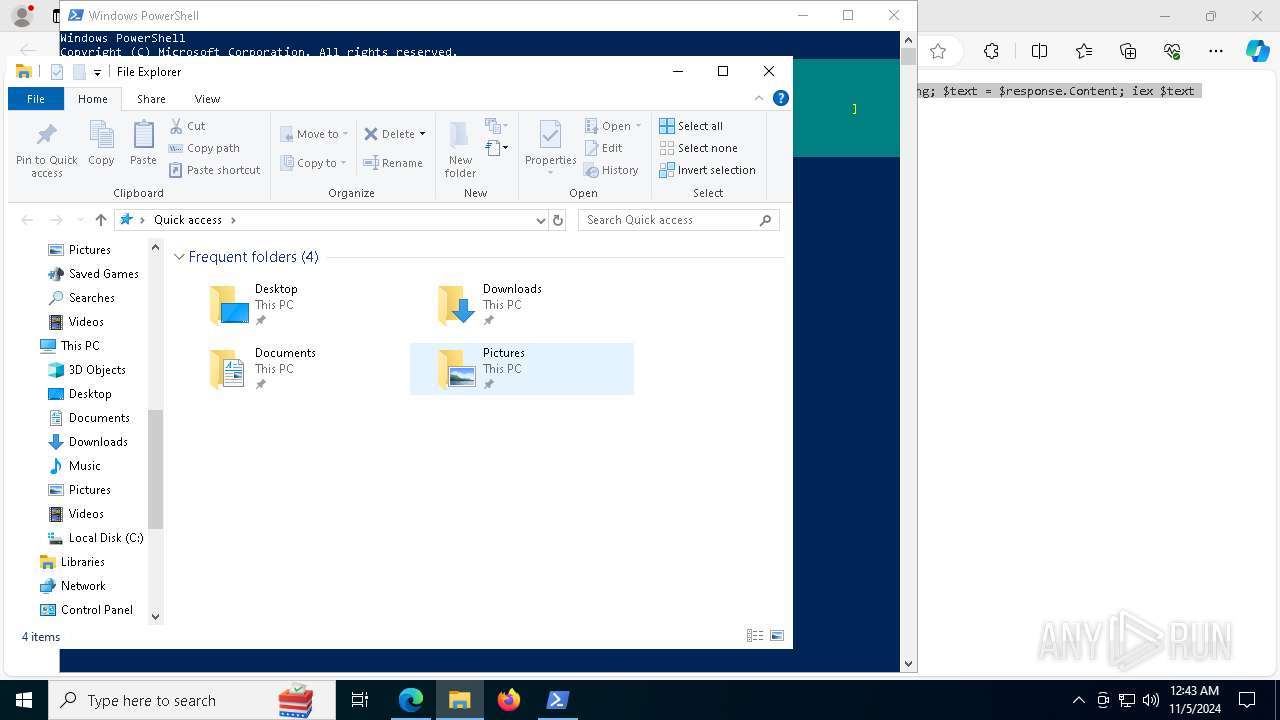
Task: Click the History ribbon button
Action: pos(611,170)
